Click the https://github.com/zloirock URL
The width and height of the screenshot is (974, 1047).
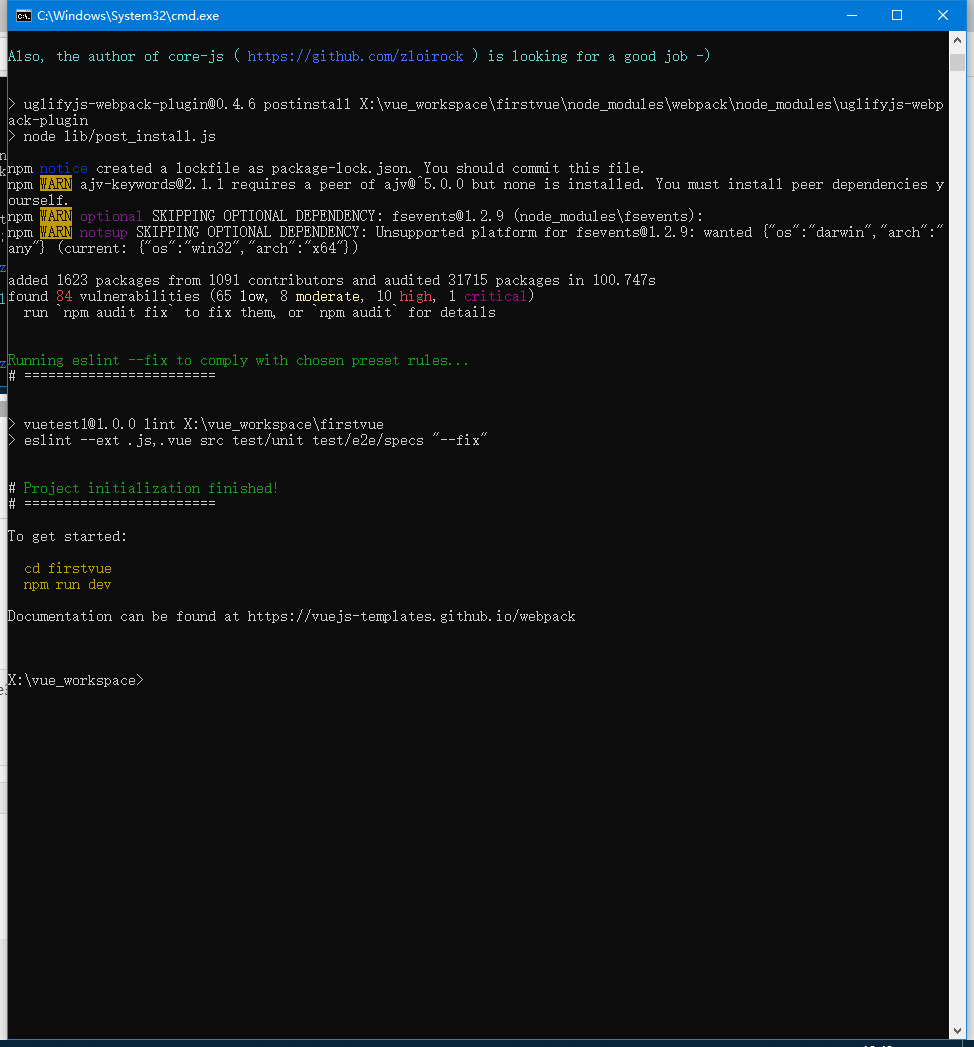tap(355, 57)
